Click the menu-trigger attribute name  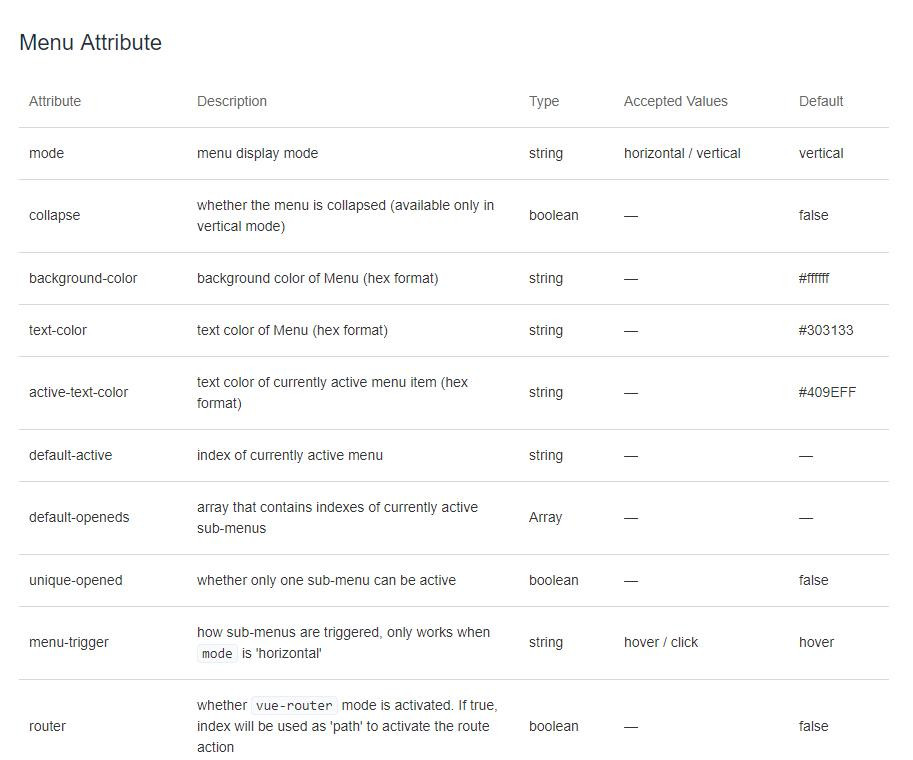tap(69, 642)
